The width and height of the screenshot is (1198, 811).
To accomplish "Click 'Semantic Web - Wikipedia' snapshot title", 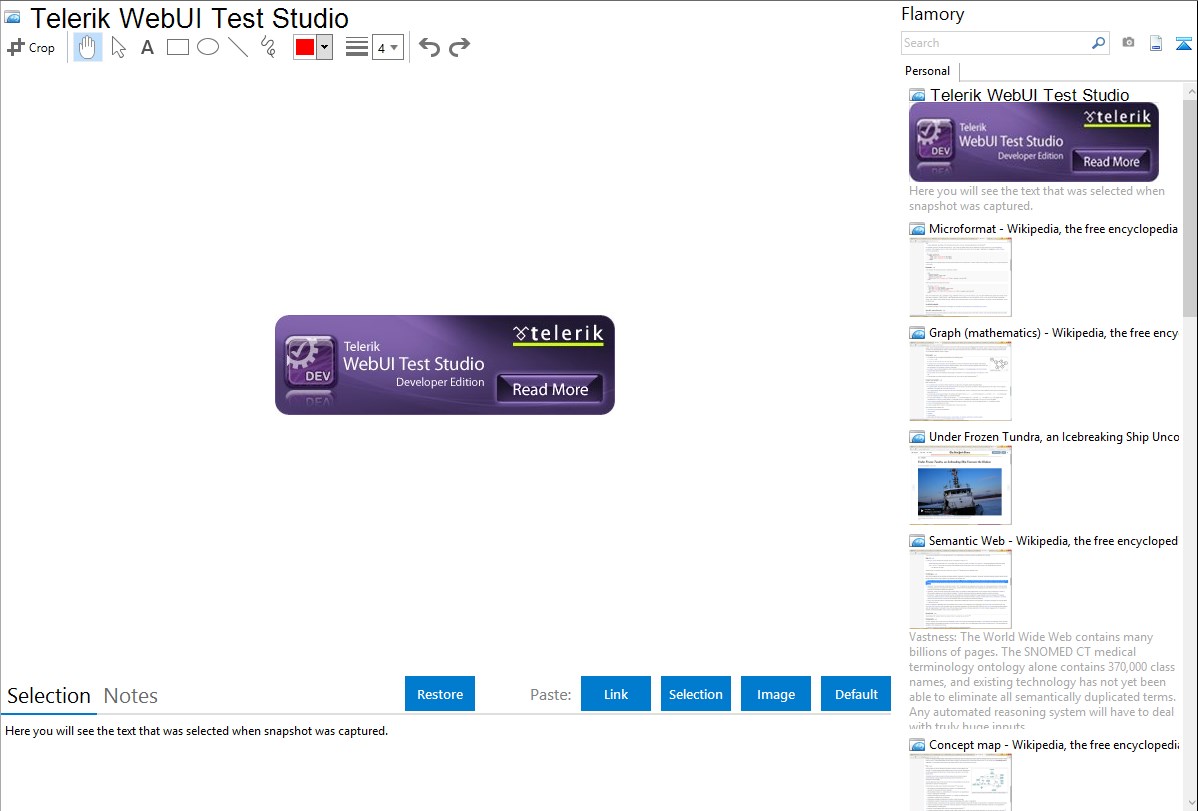I will [x=1053, y=540].
